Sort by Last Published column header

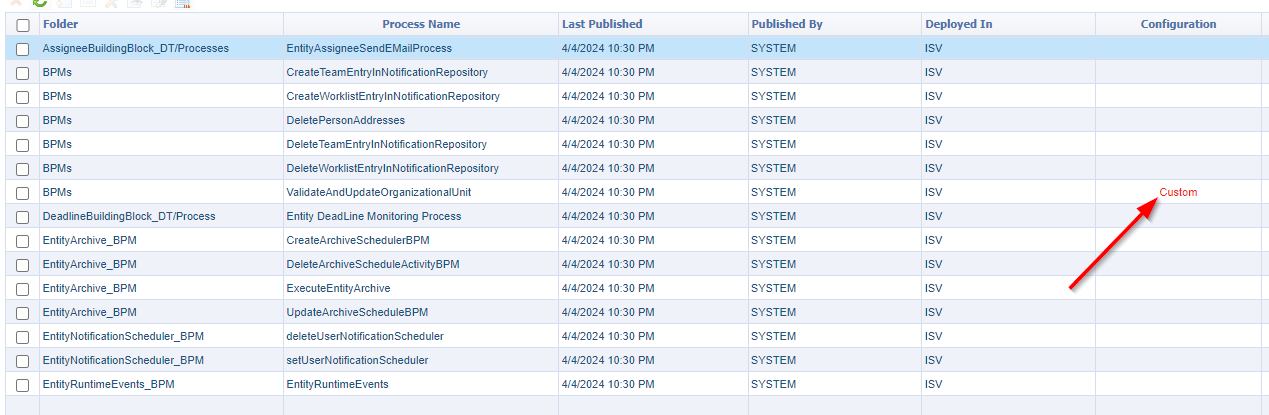[602, 24]
